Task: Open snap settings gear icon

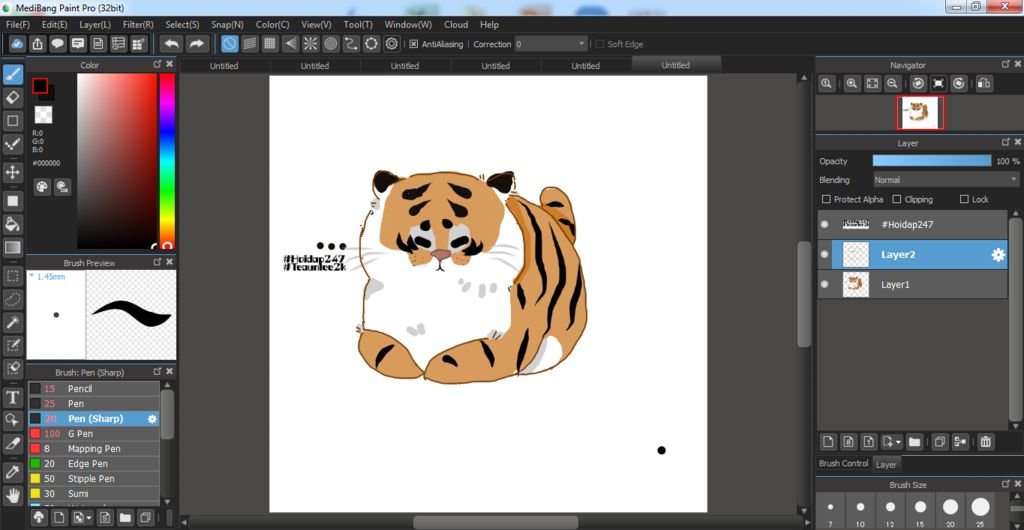Action: (391, 44)
